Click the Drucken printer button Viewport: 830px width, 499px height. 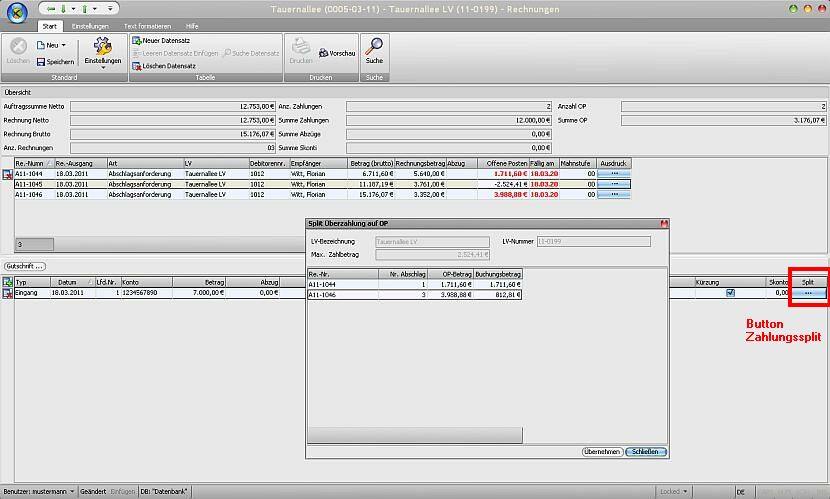[x=301, y=51]
